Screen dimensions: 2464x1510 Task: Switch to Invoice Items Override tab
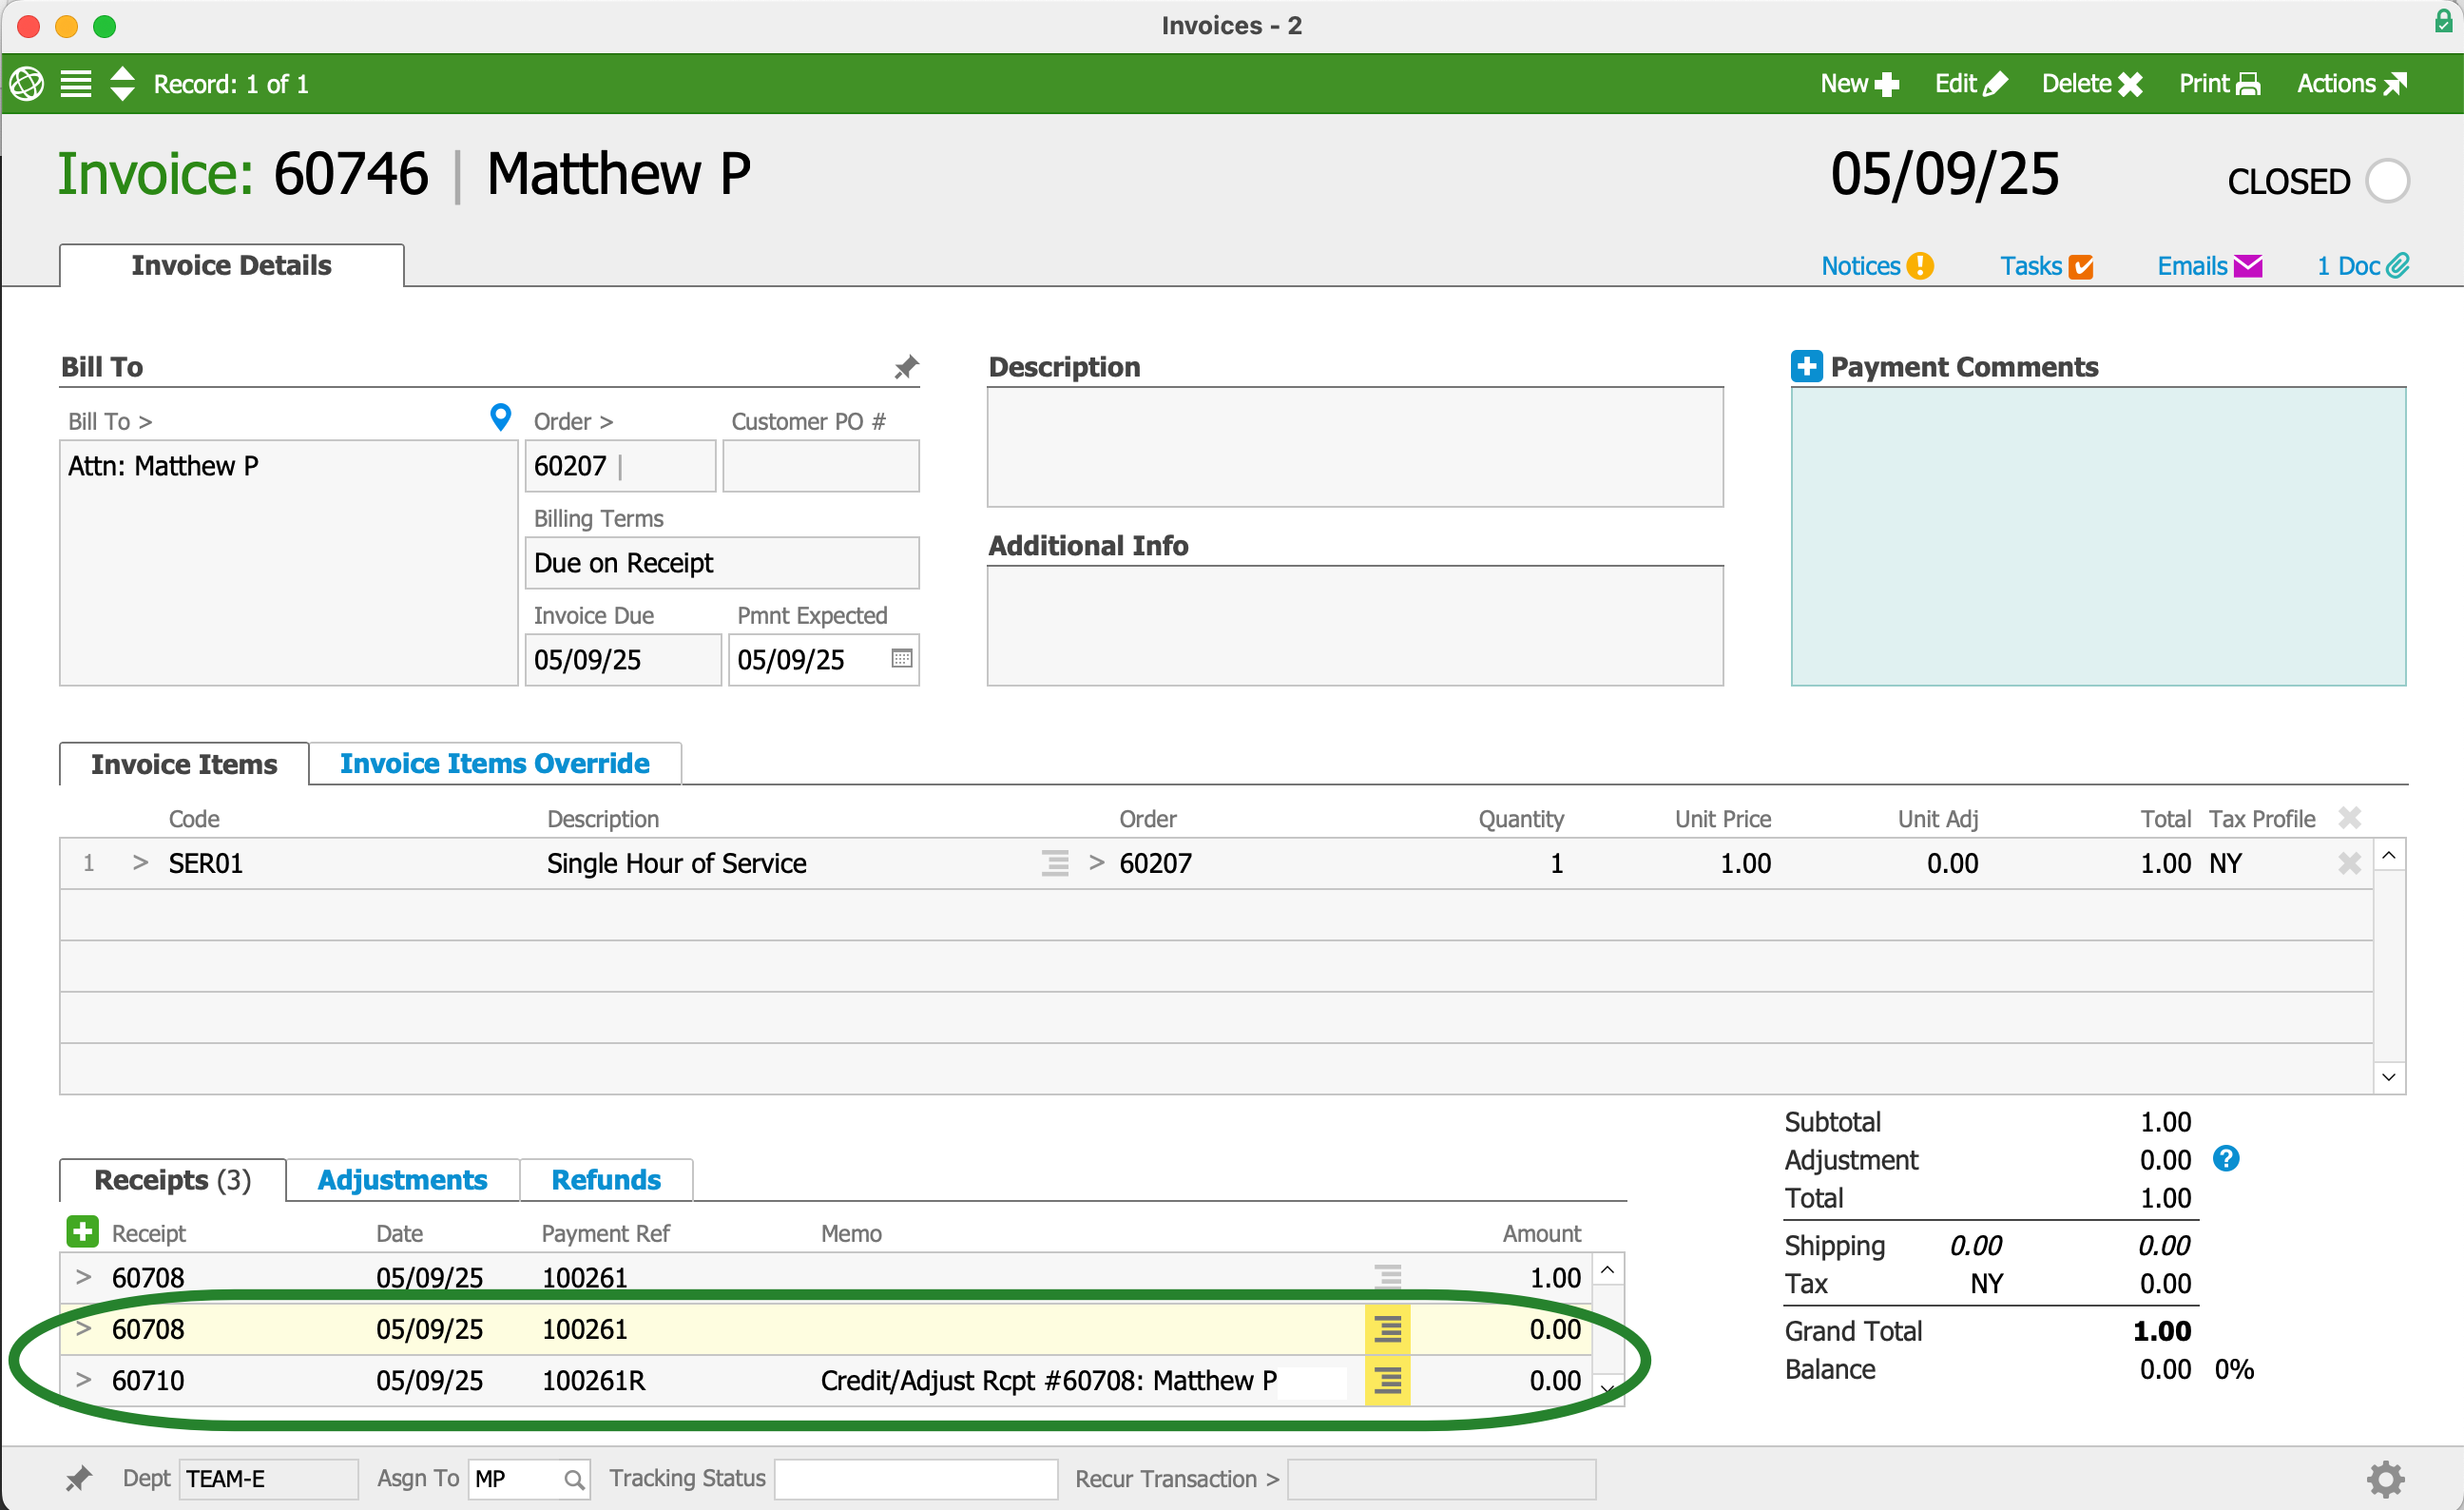(x=494, y=764)
